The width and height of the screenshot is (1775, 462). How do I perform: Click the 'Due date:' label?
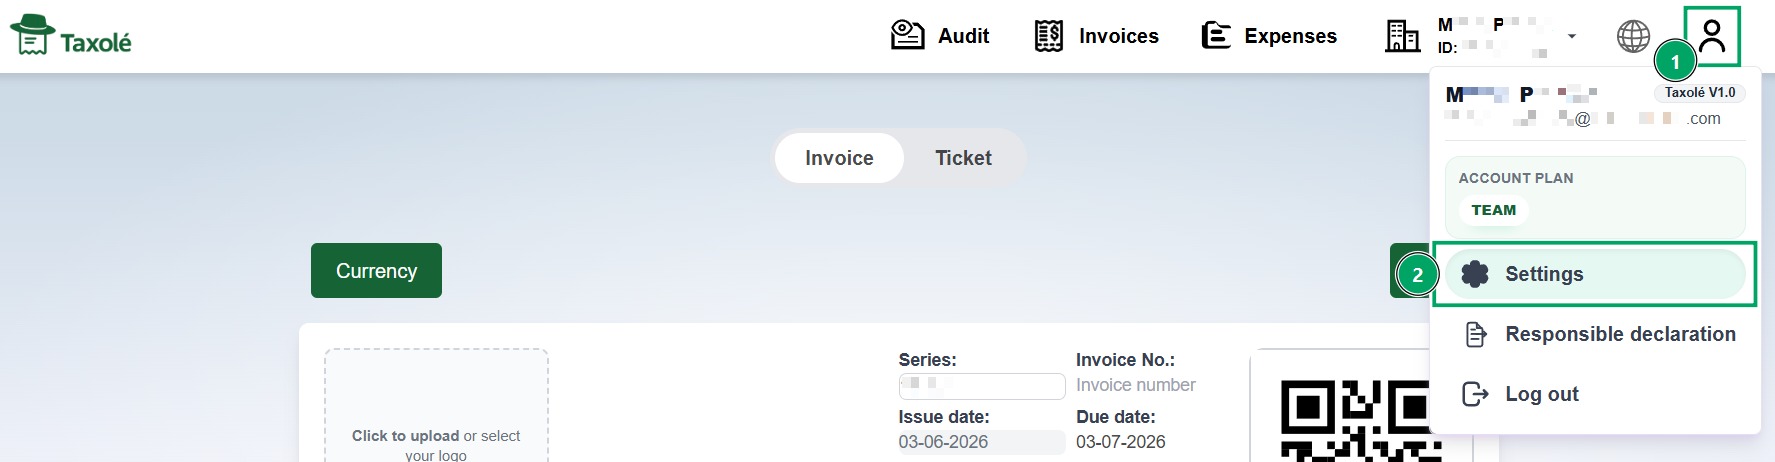(1116, 417)
